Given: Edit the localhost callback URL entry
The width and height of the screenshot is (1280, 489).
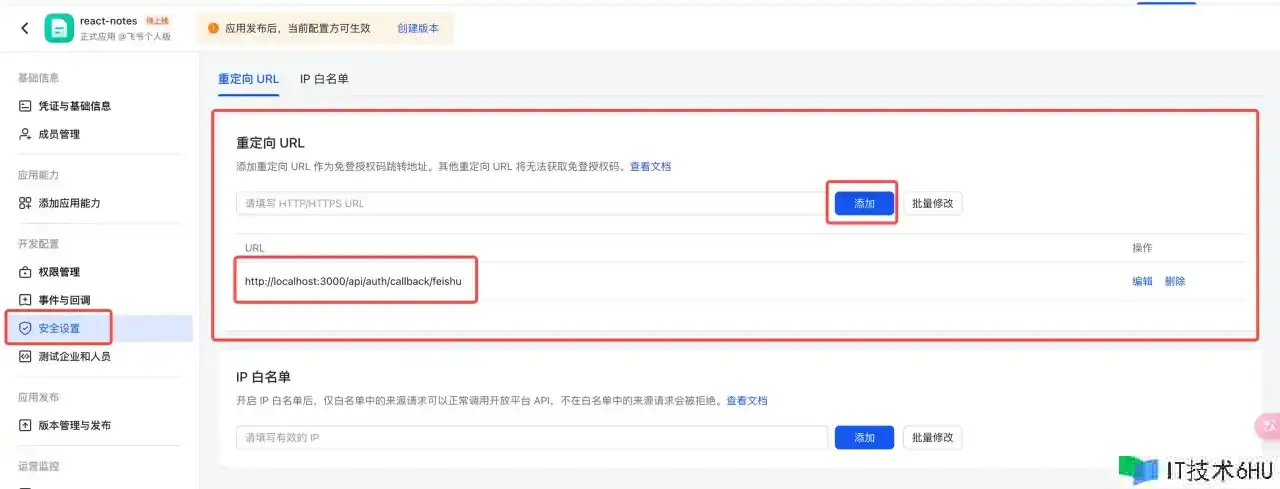Looking at the screenshot, I should [1142, 281].
